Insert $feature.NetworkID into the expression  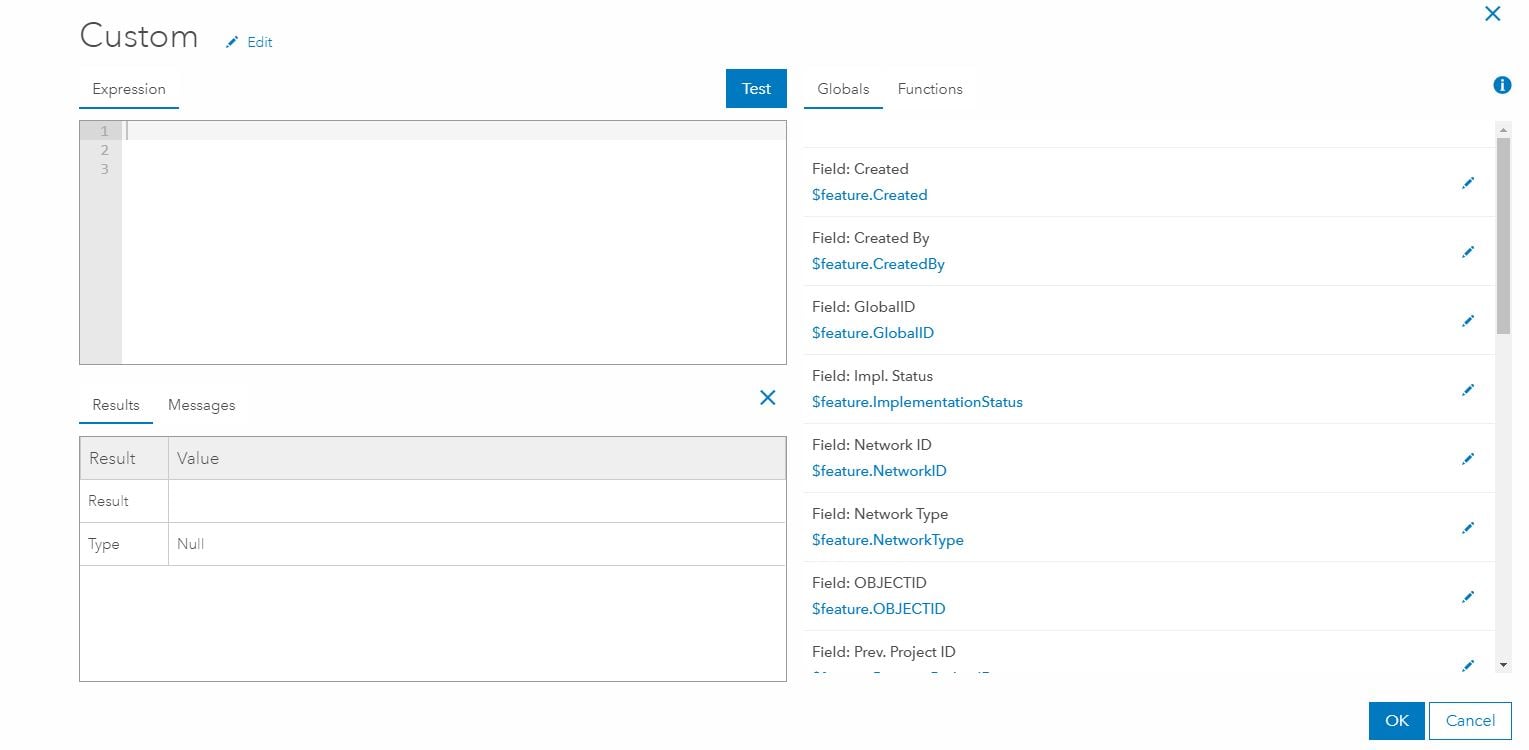[879, 471]
